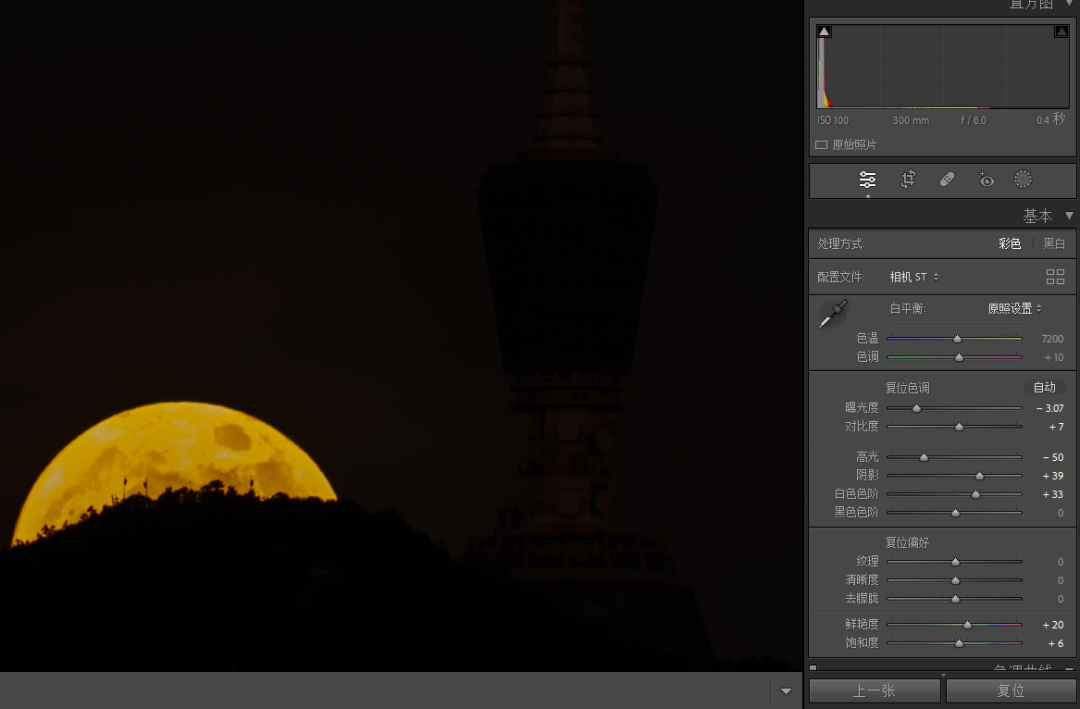Viewport: 1080px width, 709px height.
Task: Switch processing mode to 黑白
Action: (1054, 244)
